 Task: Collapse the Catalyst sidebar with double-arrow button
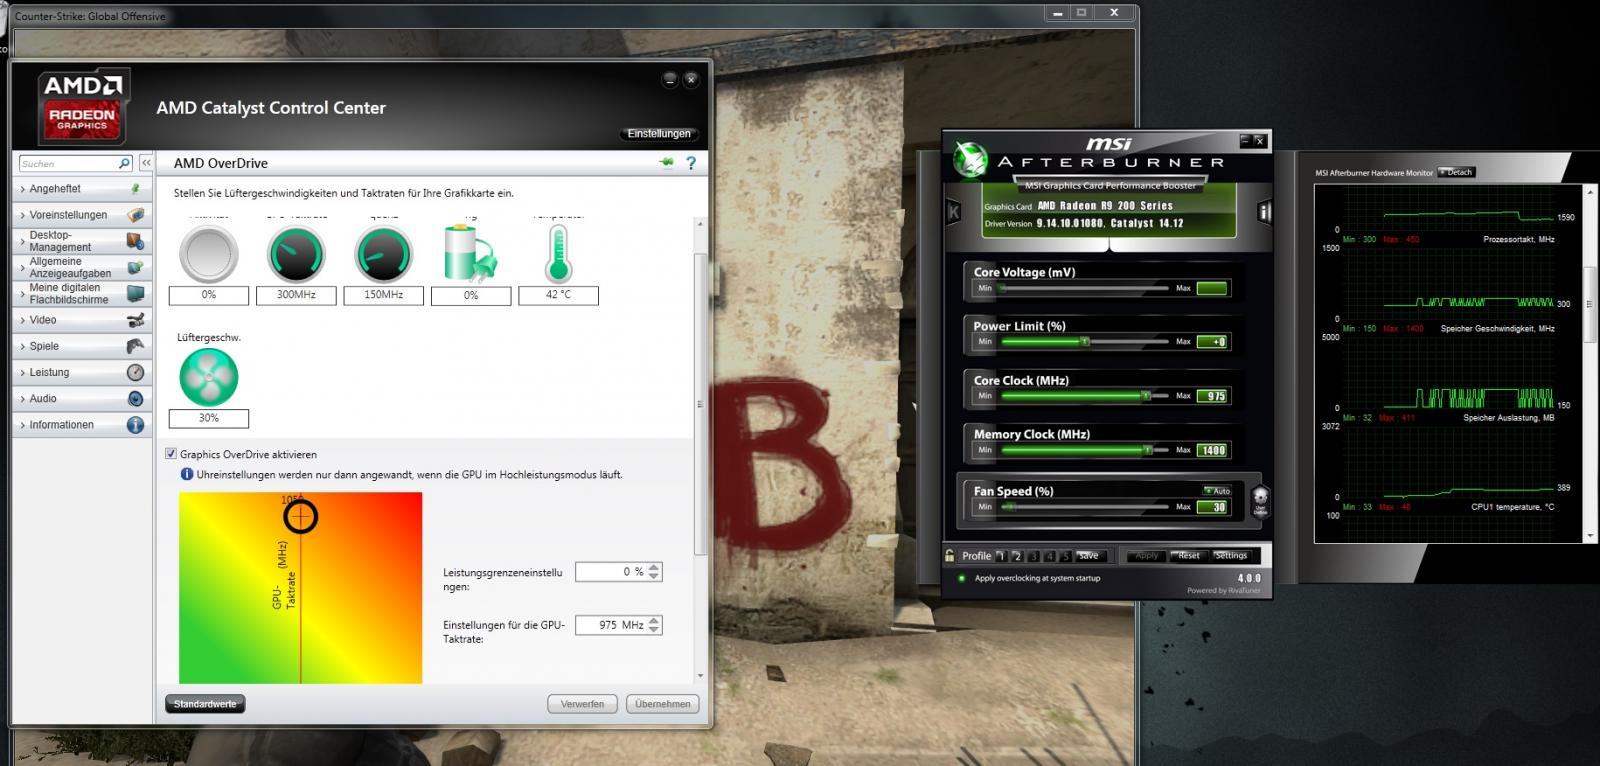[x=146, y=163]
